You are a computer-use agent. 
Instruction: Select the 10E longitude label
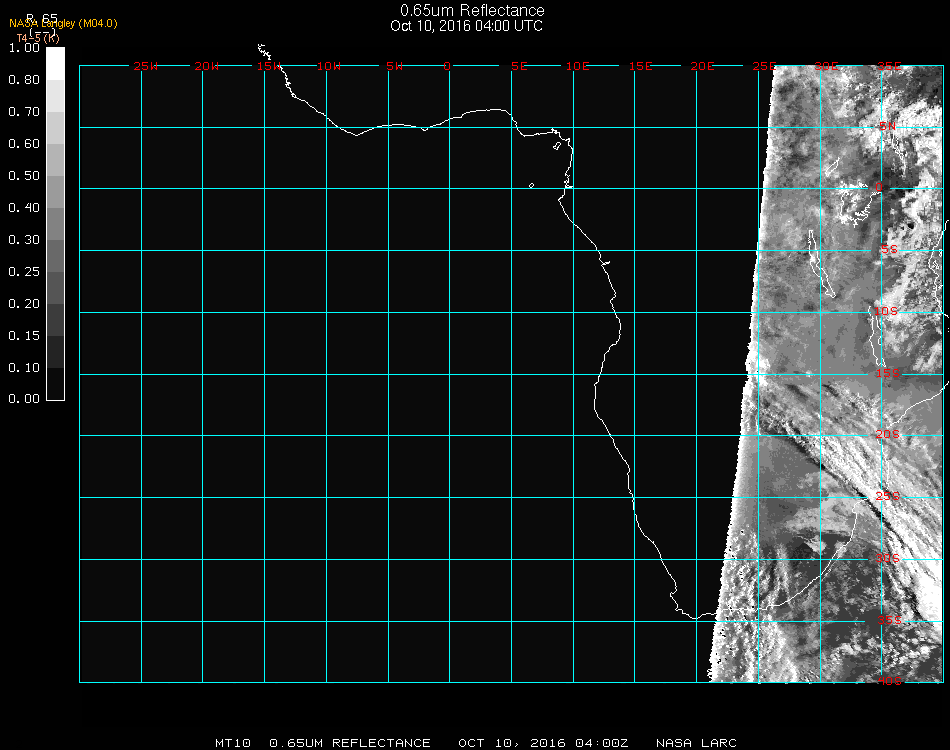coord(578,66)
